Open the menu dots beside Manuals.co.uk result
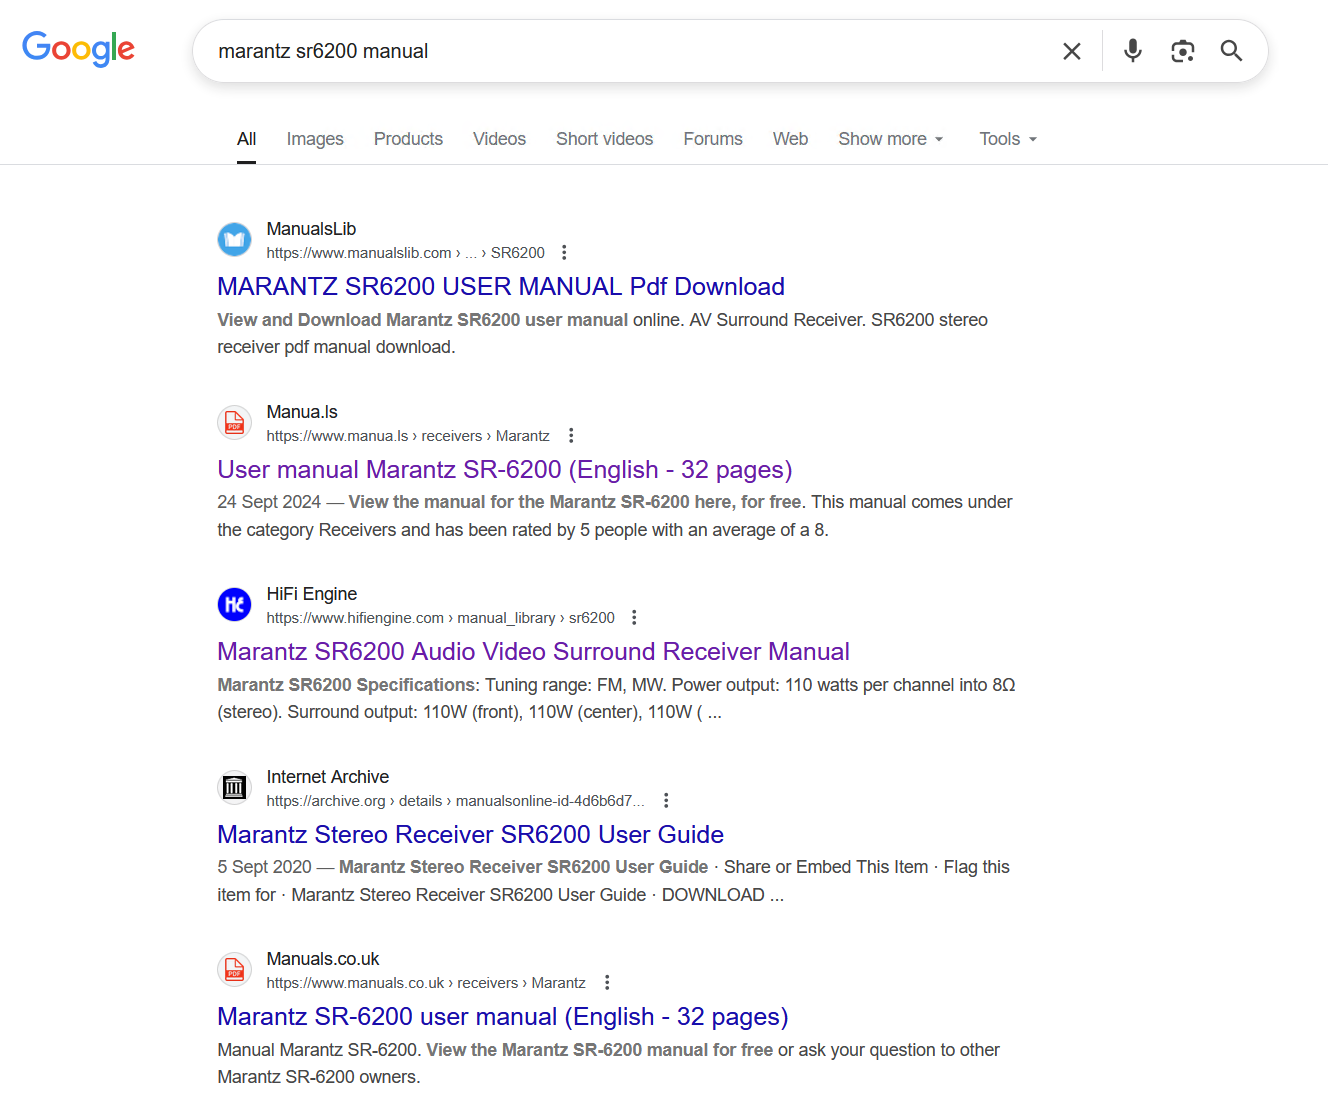The height and width of the screenshot is (1097, 1328). click(607, 983)
